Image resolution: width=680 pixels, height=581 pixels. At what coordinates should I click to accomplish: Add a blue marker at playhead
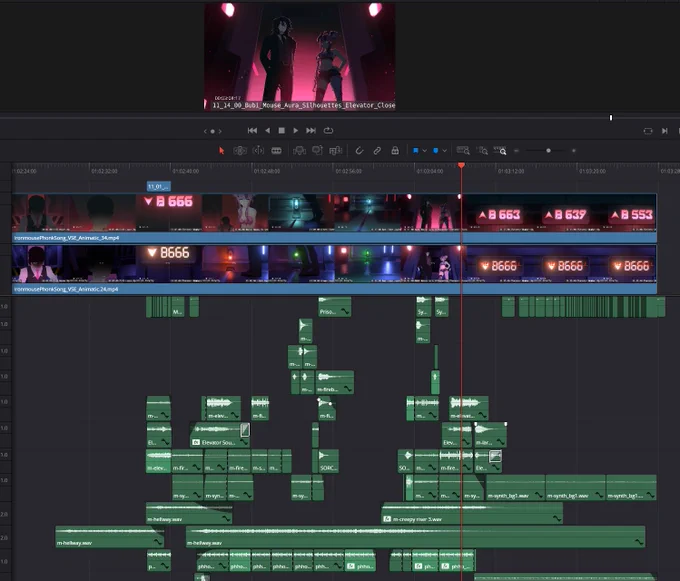[x=436, y=150]
